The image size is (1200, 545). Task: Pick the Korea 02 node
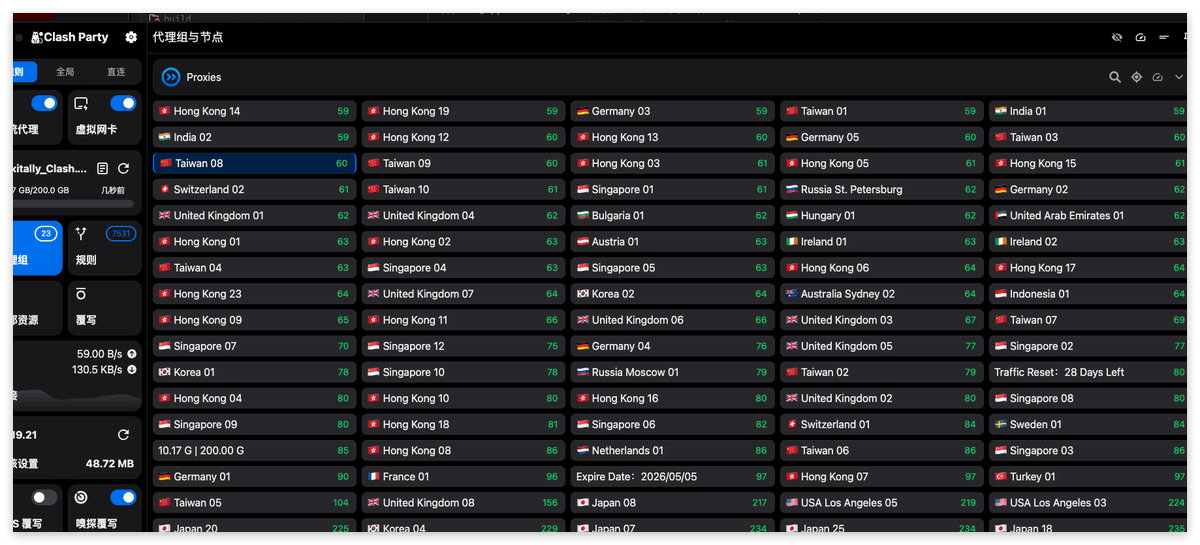pyautogui.click(x=672, y=294)
